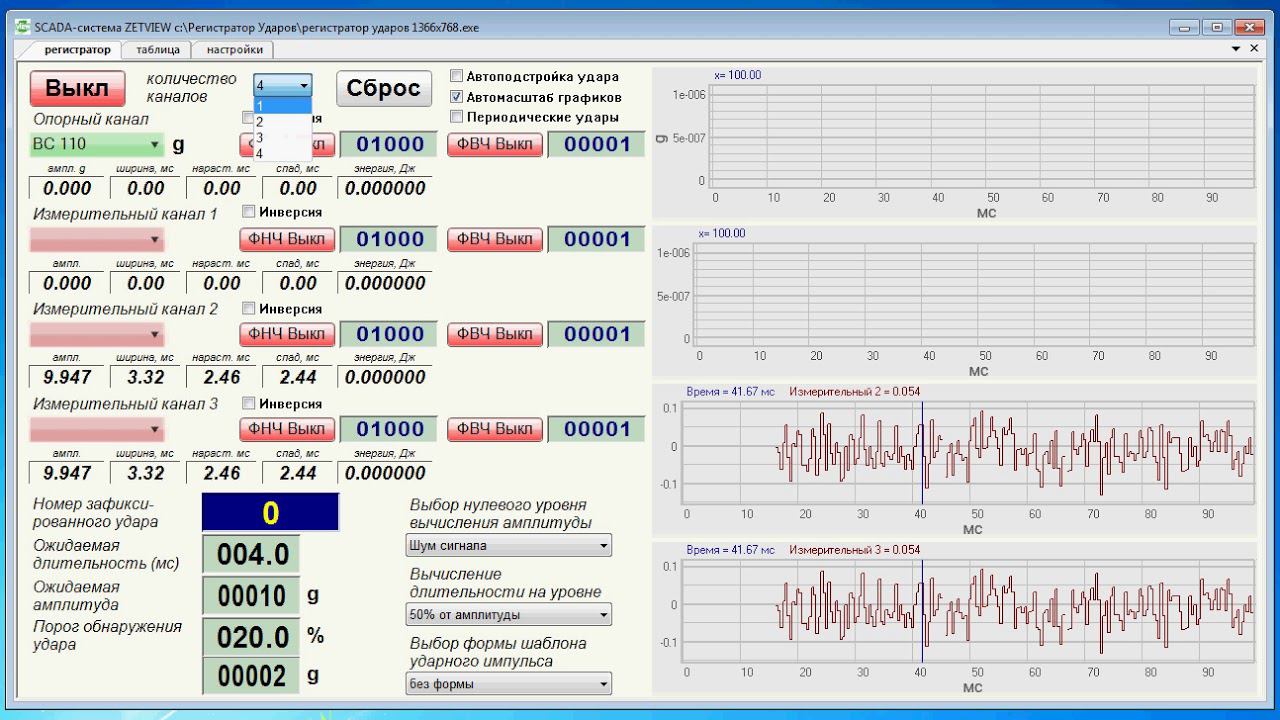Select 1 in channel count list

283,106
